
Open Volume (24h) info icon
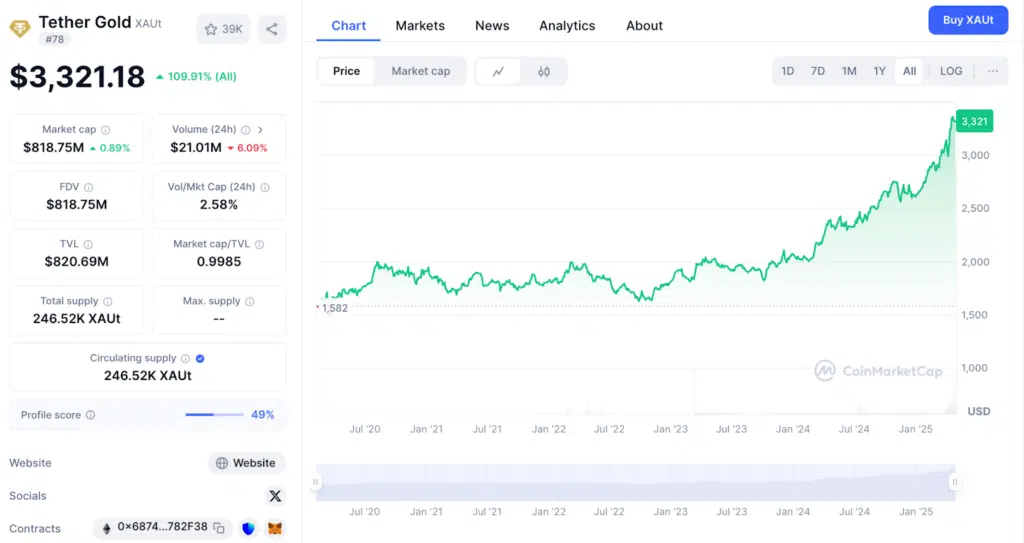[246, 130]
